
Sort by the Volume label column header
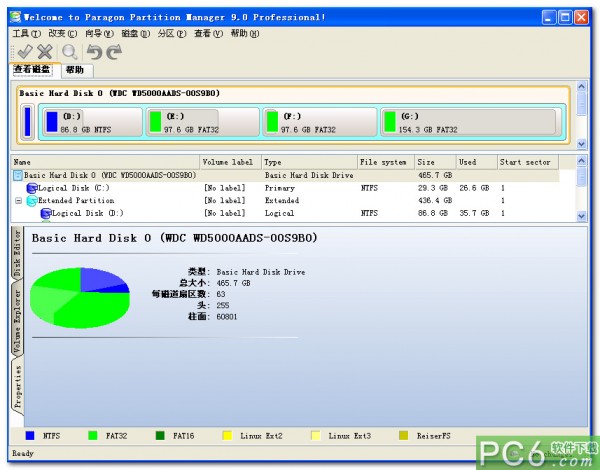[230, 162]
